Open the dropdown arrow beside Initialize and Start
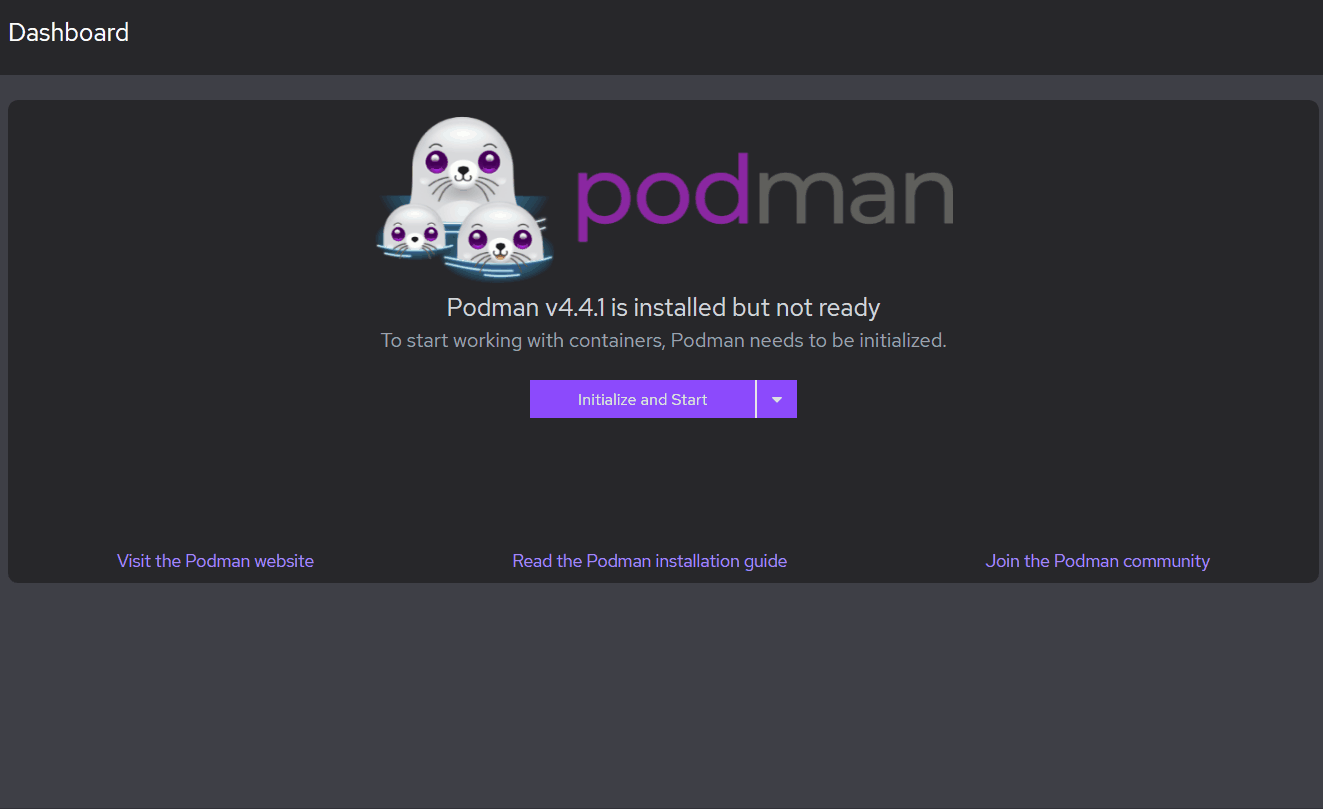Viewport: 1323px width, 809px height. [777, 399]
